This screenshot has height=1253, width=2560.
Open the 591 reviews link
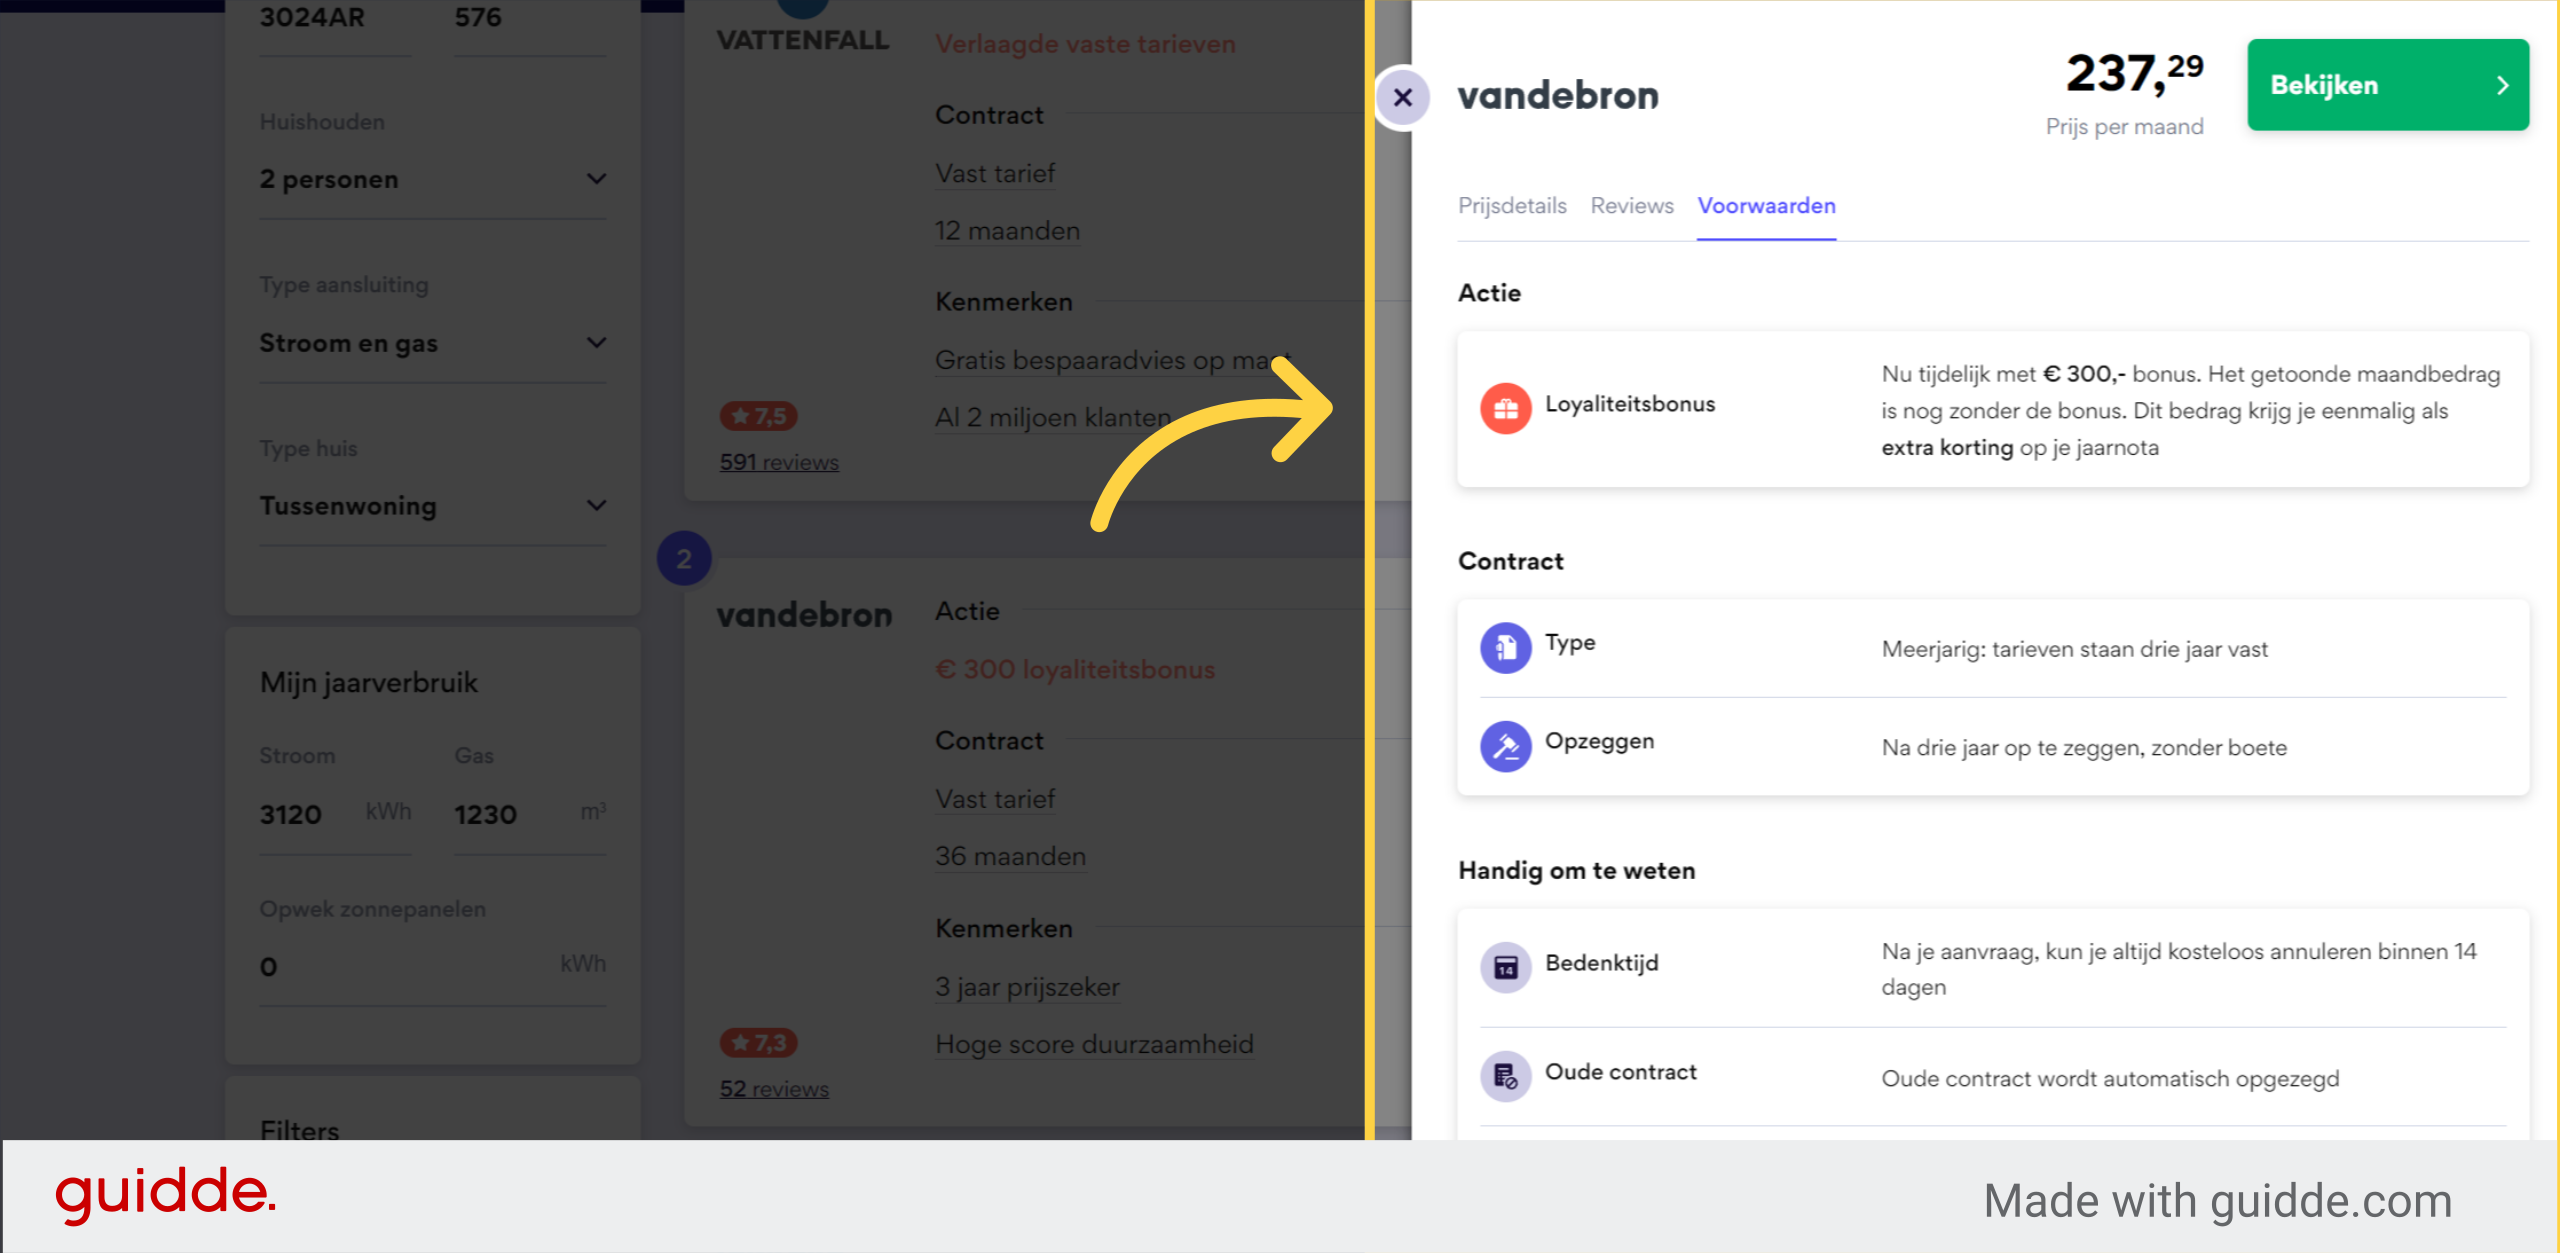point(779,462)
